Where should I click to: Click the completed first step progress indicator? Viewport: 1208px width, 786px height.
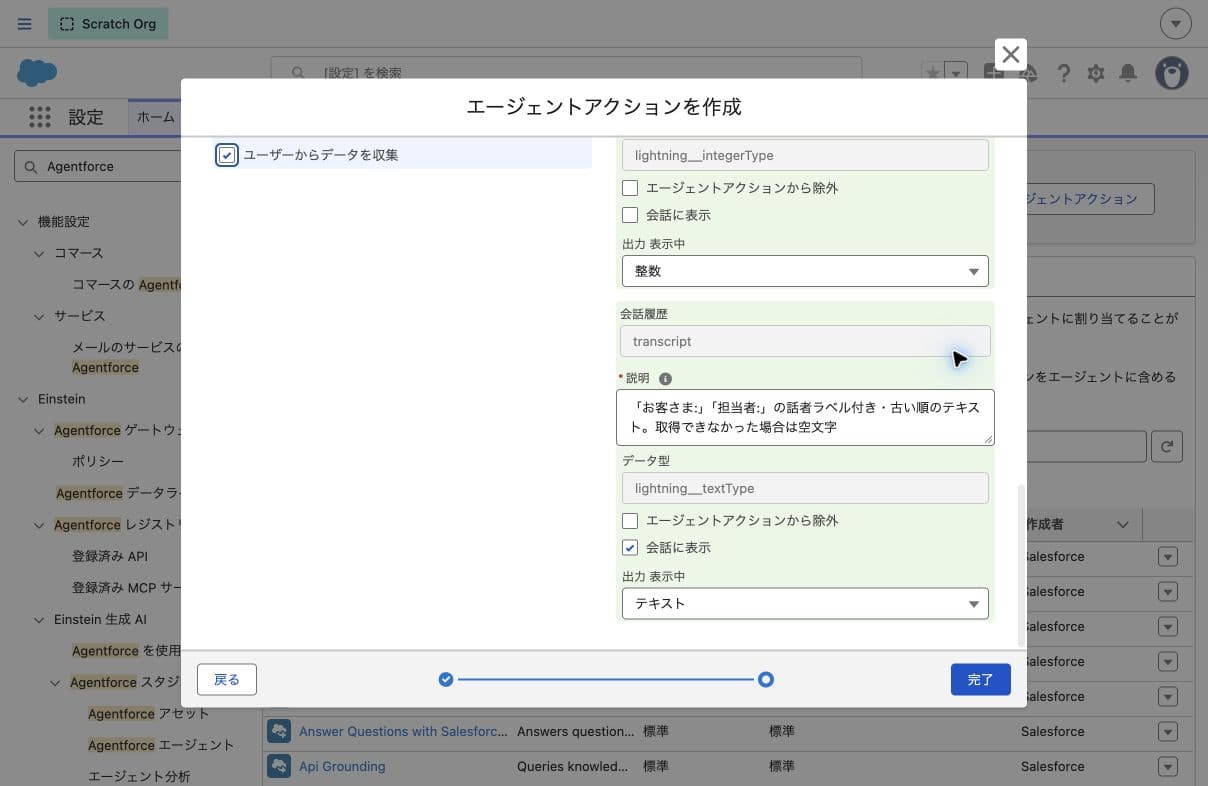point(446,680)
